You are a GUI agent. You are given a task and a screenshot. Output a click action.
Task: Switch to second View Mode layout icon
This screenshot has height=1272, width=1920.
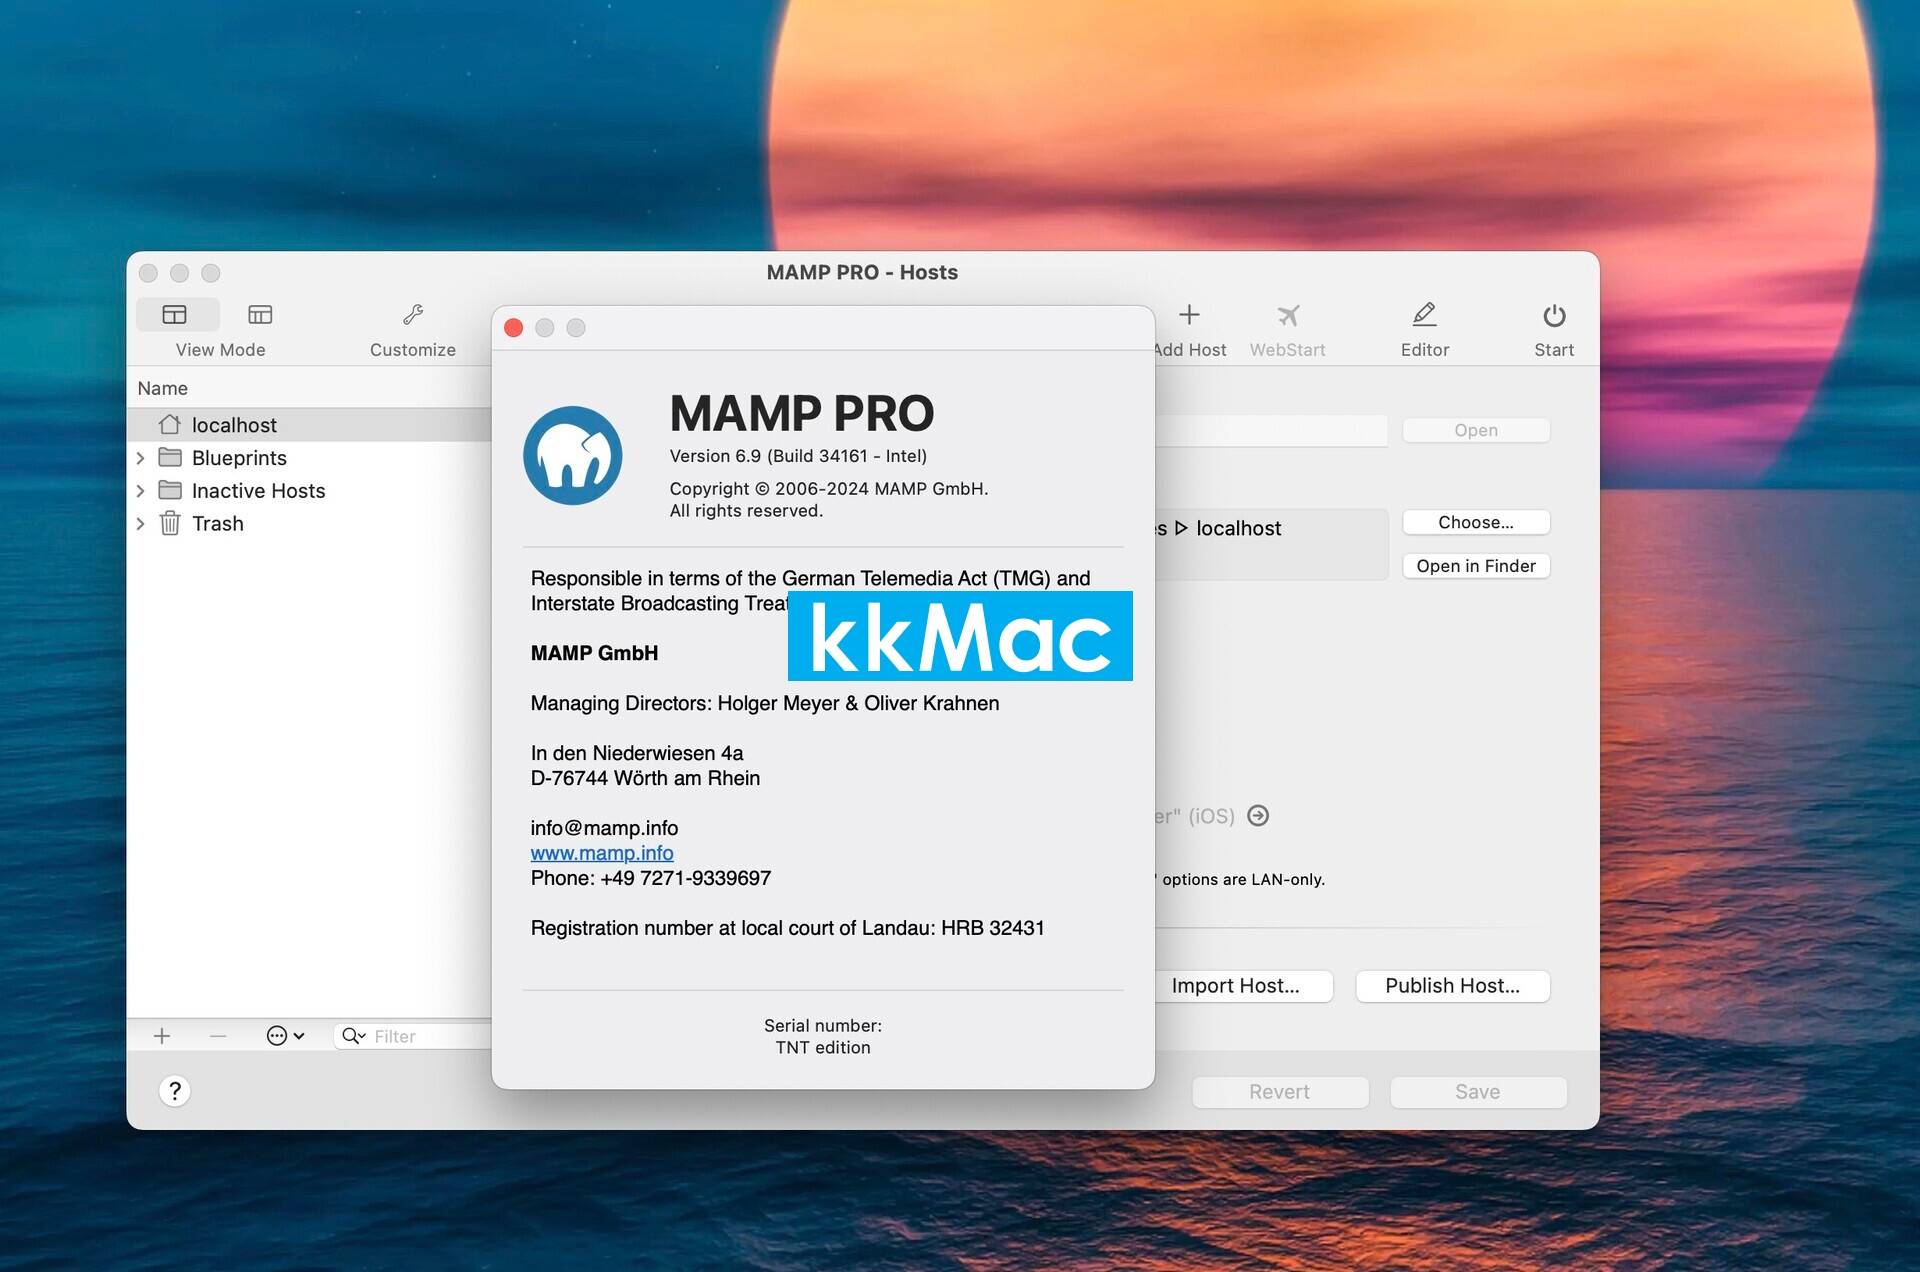pos(260,315)
